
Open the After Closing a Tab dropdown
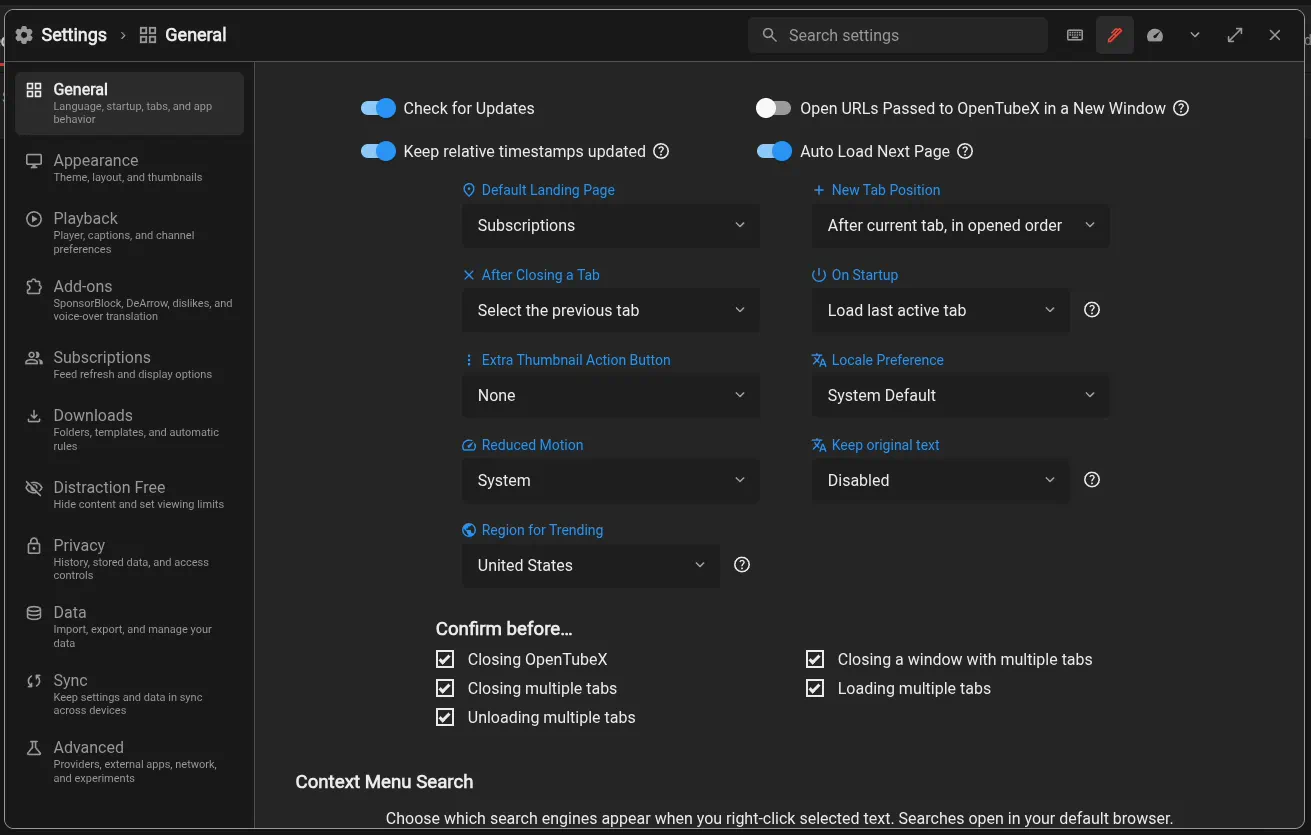pos(611,310)
